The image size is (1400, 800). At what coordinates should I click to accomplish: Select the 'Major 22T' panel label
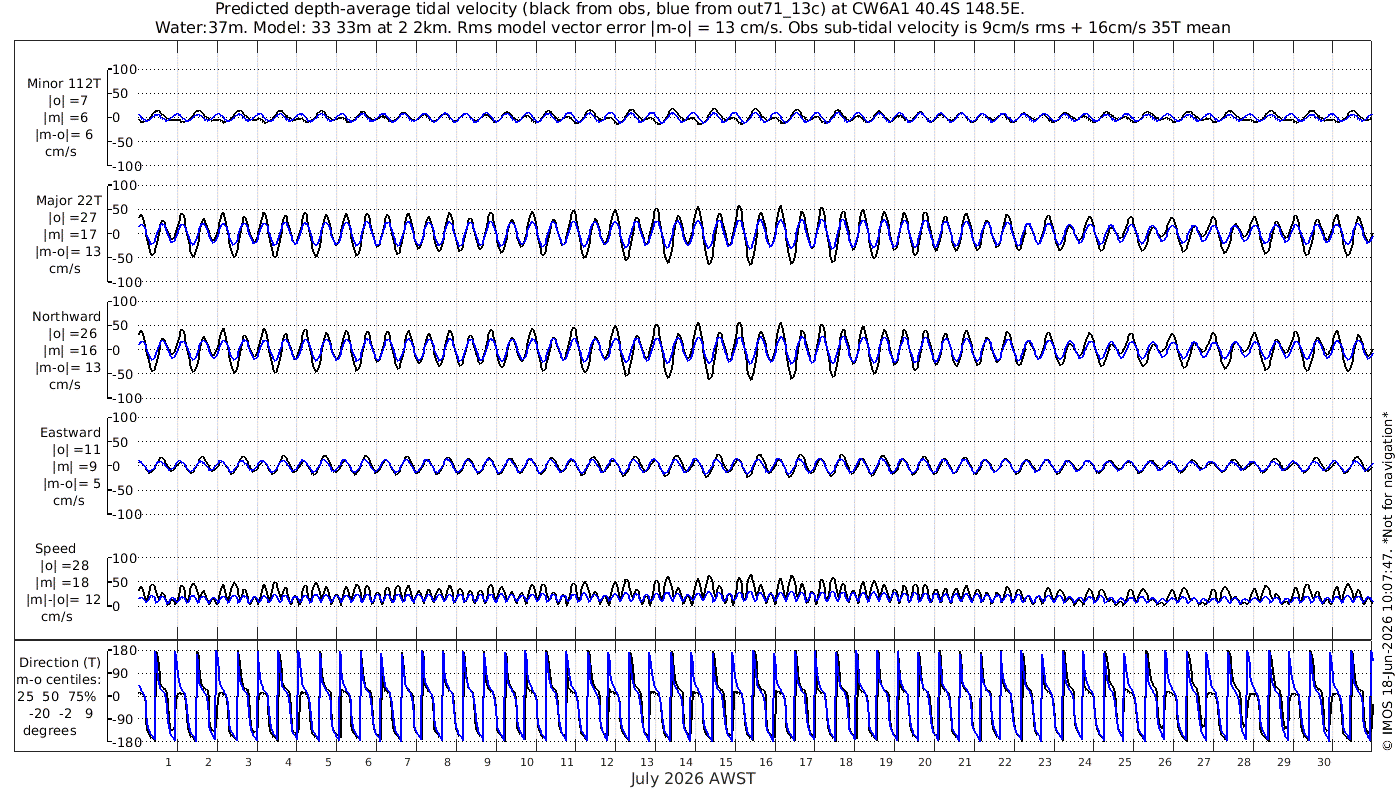point(67,200)
